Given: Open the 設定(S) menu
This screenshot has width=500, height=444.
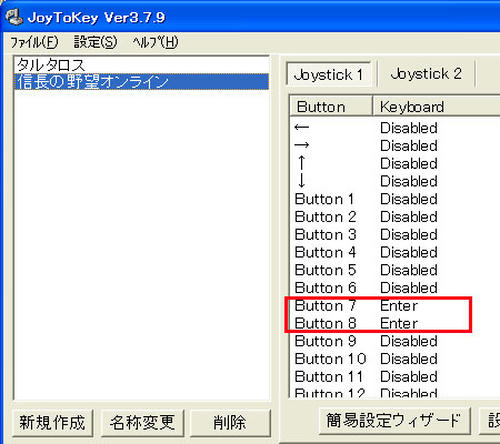Looking at the screenshot, I should [95, 42].
